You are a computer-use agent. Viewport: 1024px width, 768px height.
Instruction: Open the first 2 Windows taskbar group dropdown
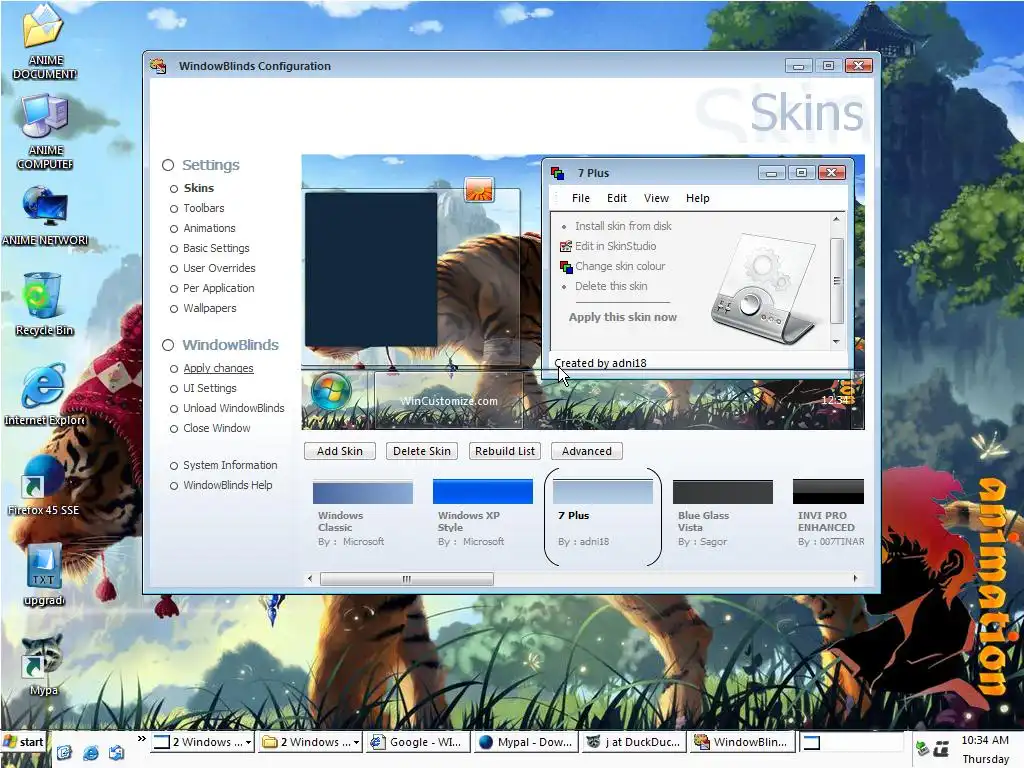[x=248, y=743]
